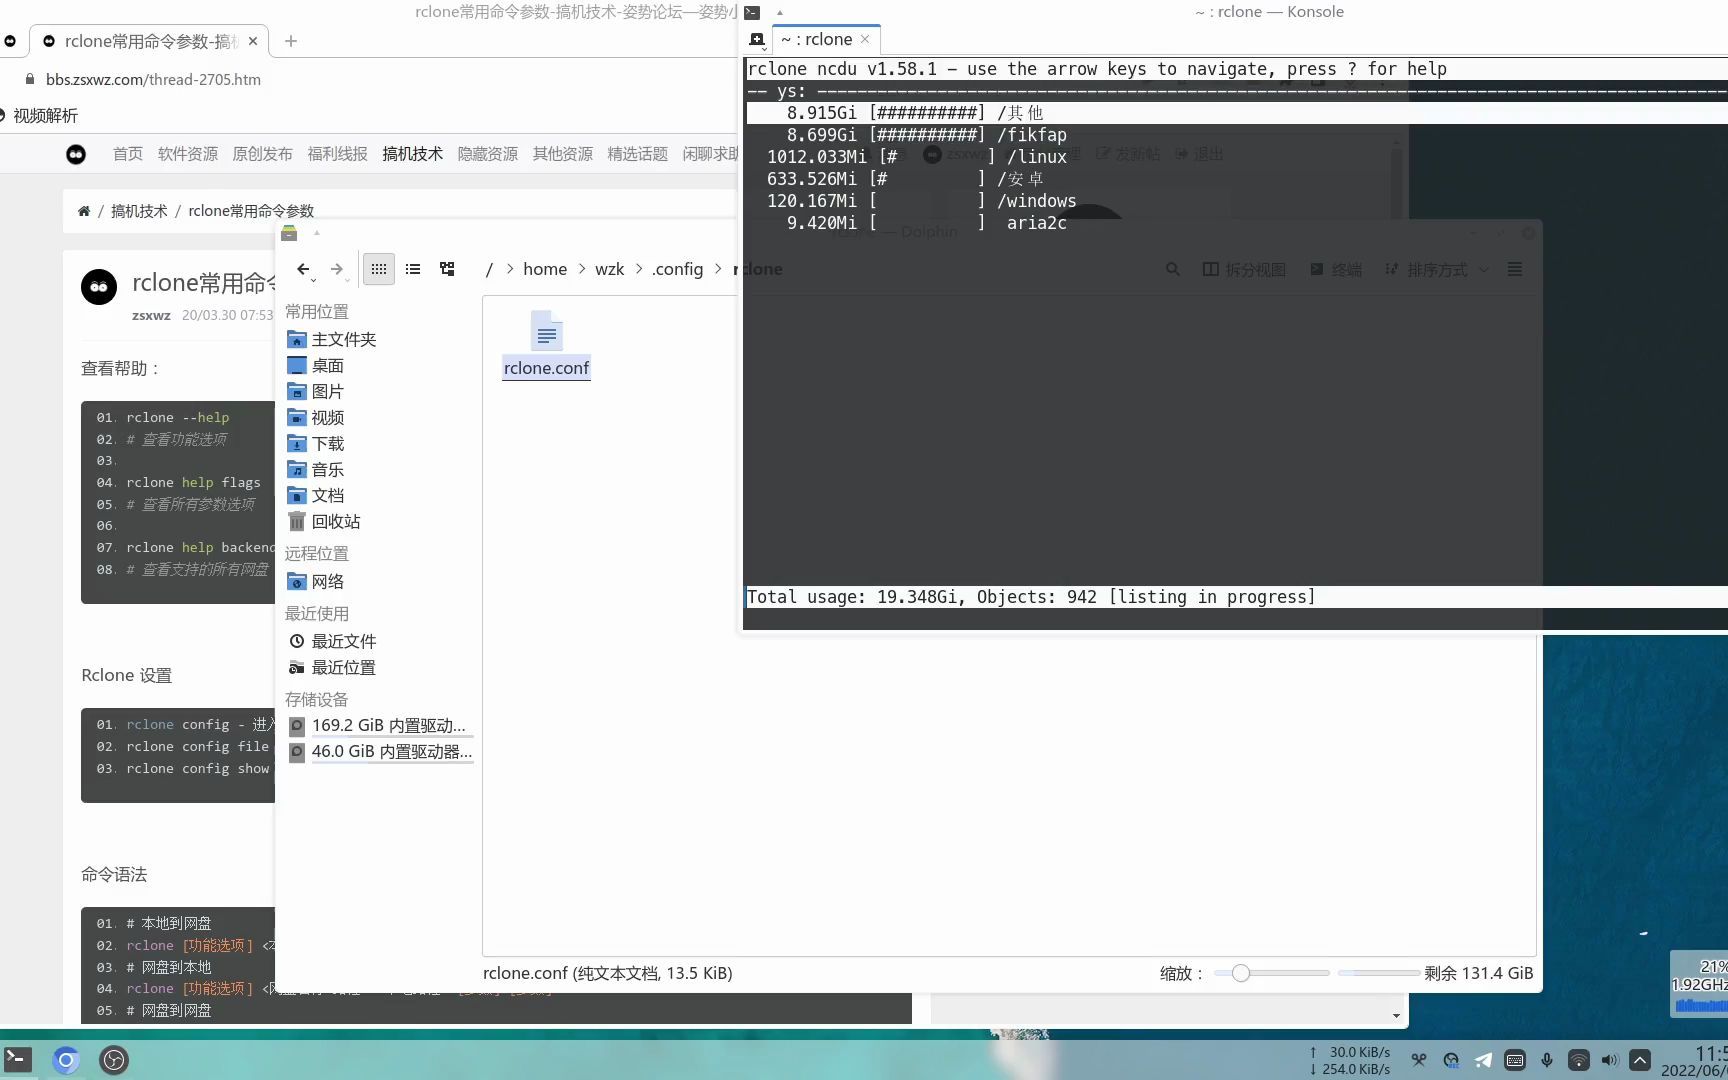The width and height of the screenshot is (1728, 1080).
Task: Open the rclone.conf file icon
Action: [x=546, y=345]
